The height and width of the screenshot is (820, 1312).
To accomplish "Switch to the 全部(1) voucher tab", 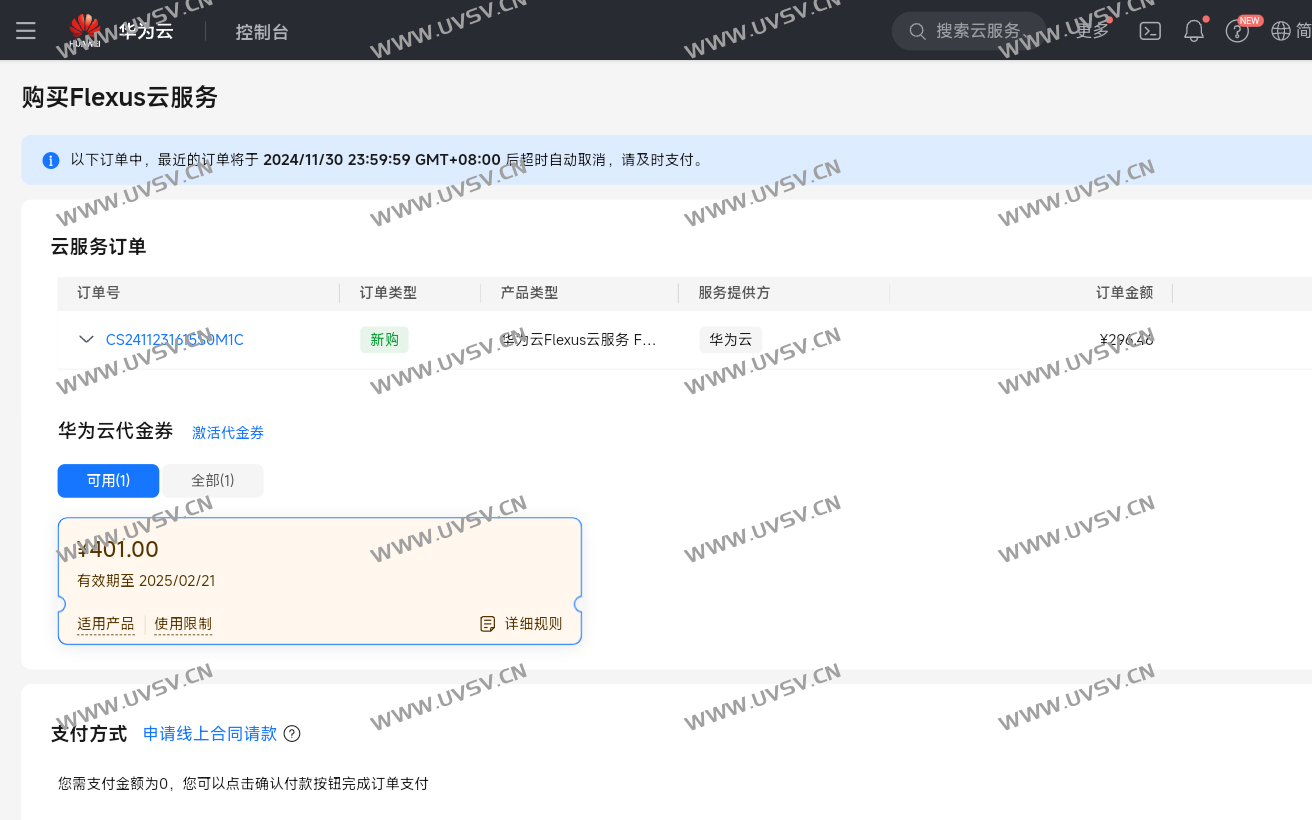I will click(213, 481).
